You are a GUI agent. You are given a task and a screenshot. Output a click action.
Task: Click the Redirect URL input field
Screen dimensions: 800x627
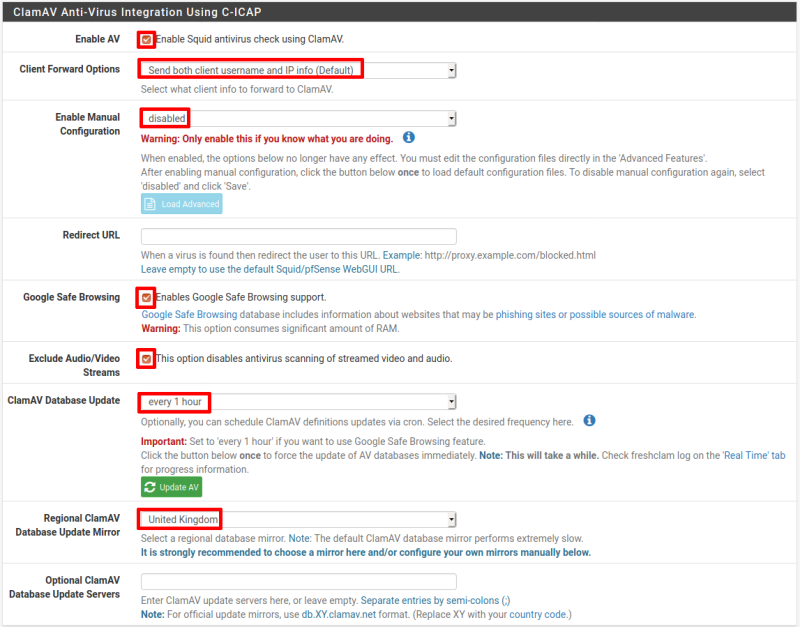pos(298,236)
